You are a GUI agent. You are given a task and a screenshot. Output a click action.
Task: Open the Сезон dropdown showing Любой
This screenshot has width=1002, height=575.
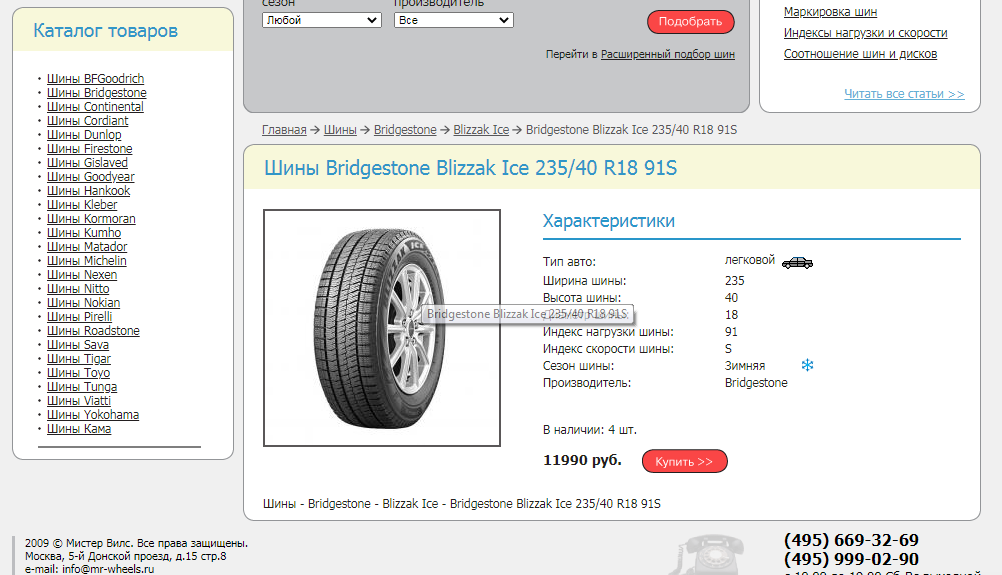pyautogui.click(x=321, y=20)
